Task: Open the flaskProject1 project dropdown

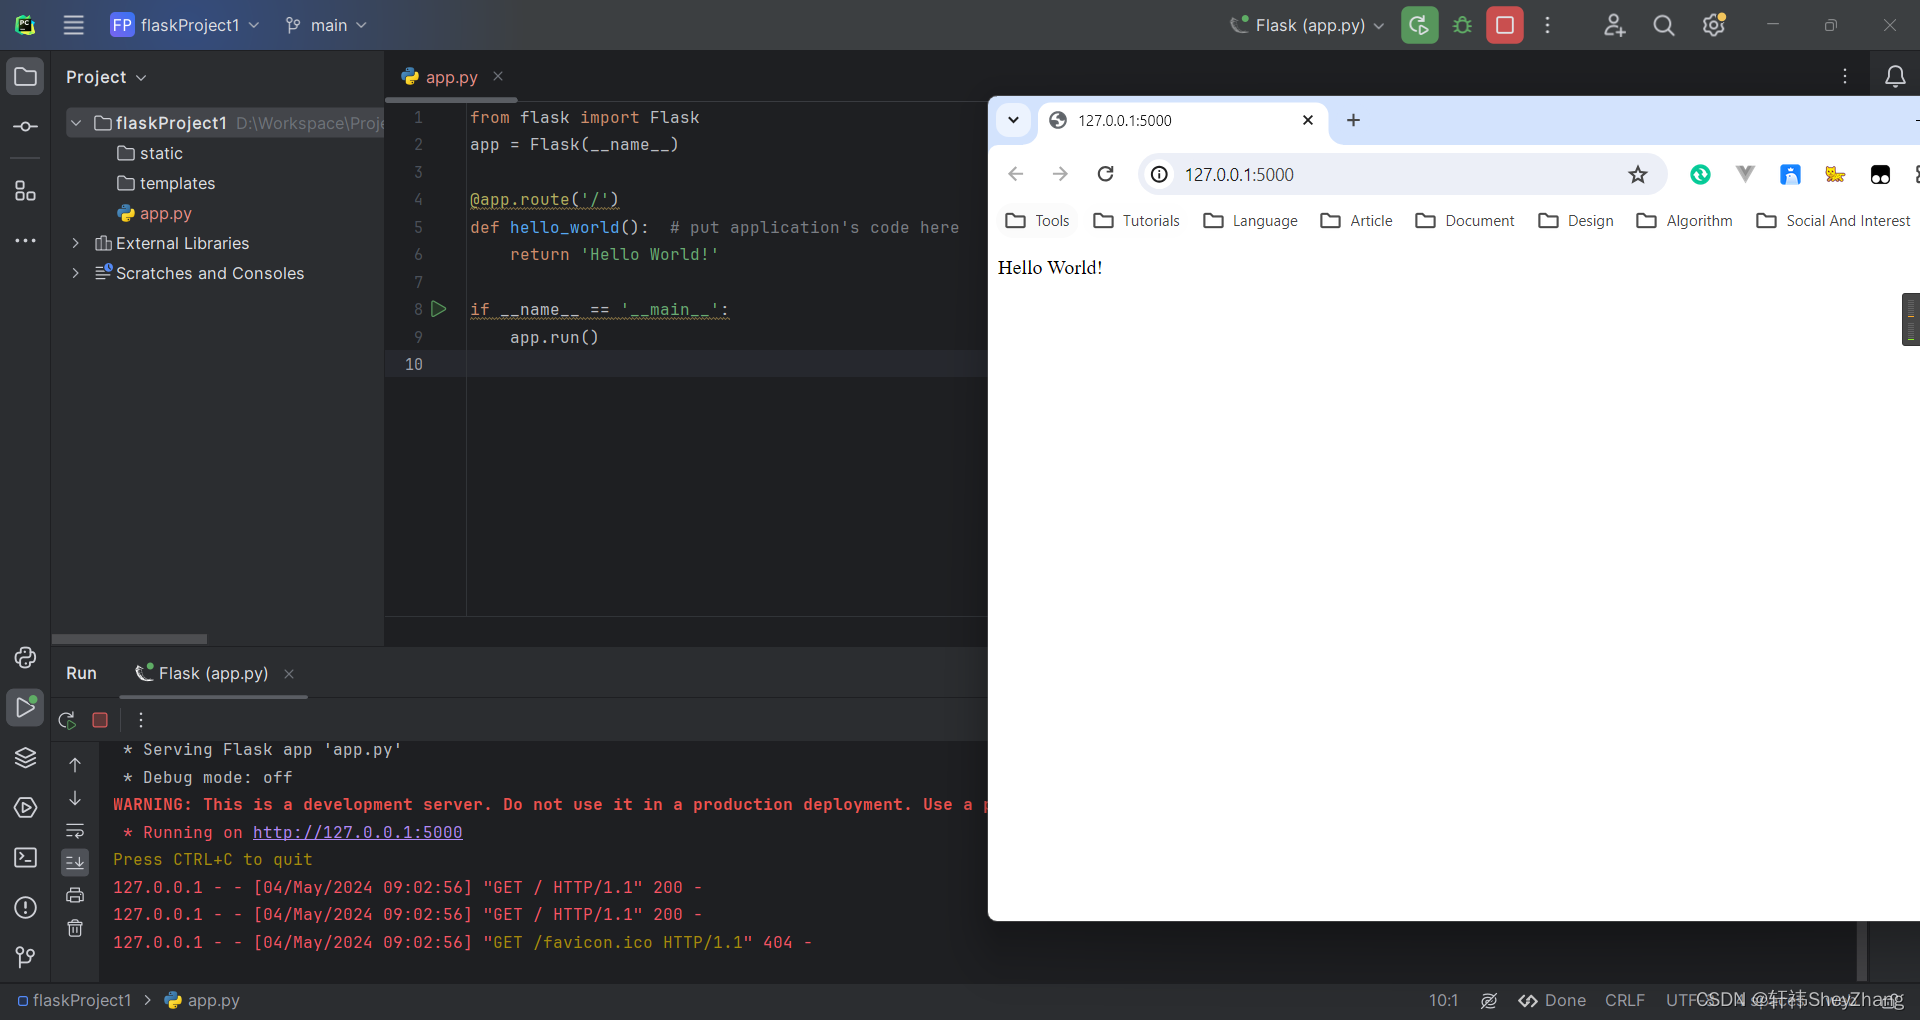Action: tap(185, 25)
